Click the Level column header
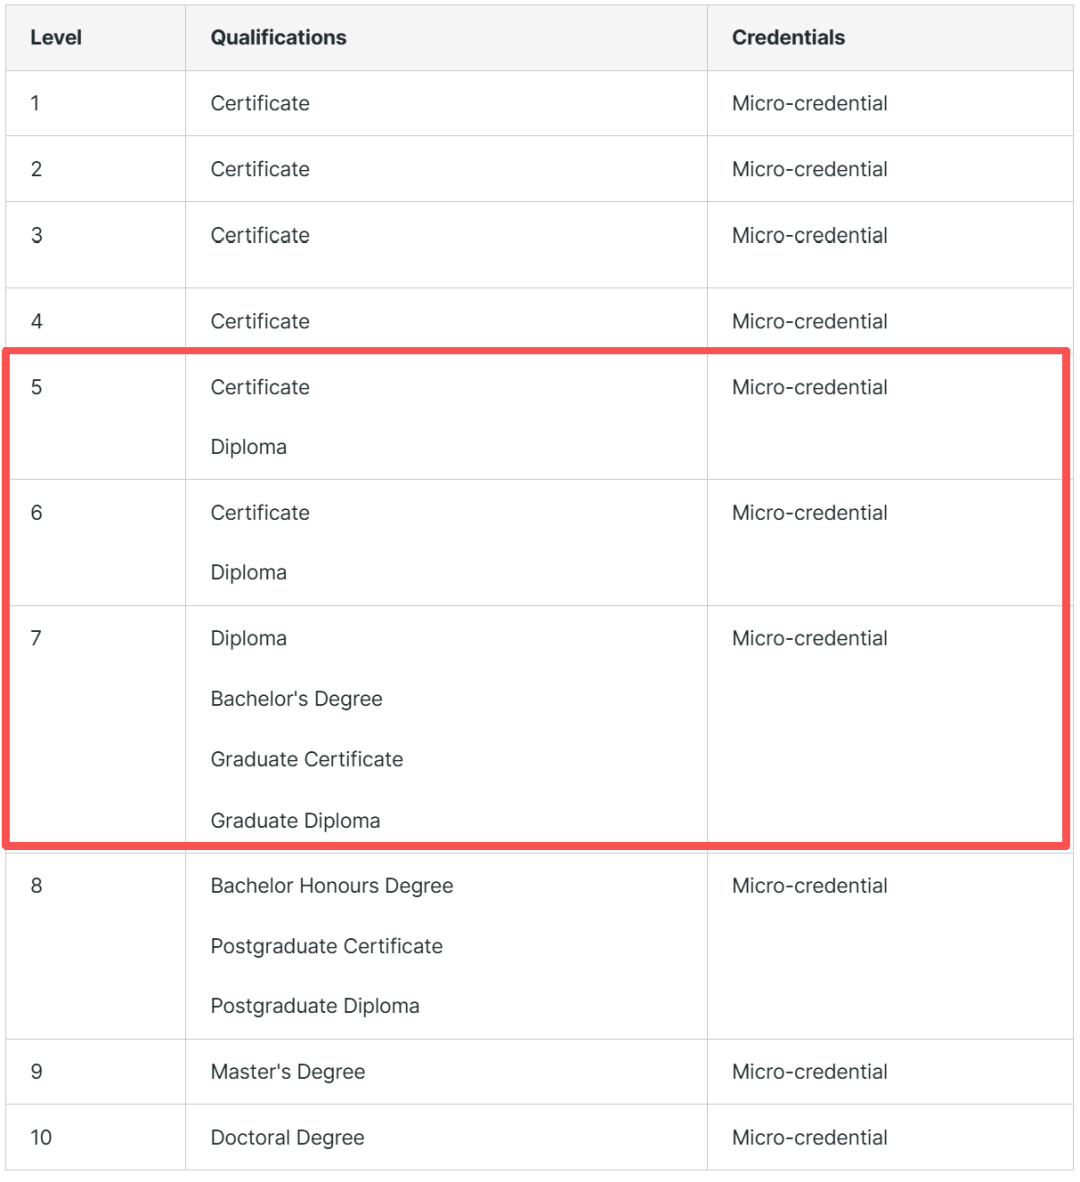The width and height of the screenshot is (1080, 1182). (56, 38)
